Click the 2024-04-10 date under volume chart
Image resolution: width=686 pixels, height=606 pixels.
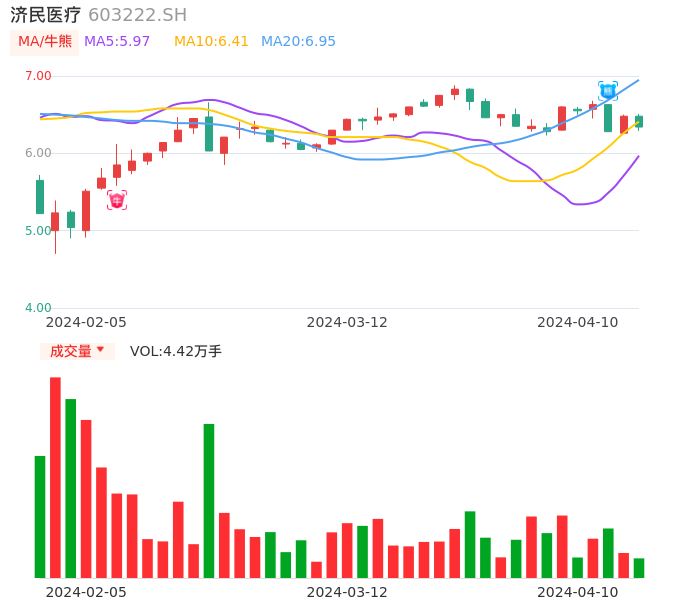tap(578, 592)
